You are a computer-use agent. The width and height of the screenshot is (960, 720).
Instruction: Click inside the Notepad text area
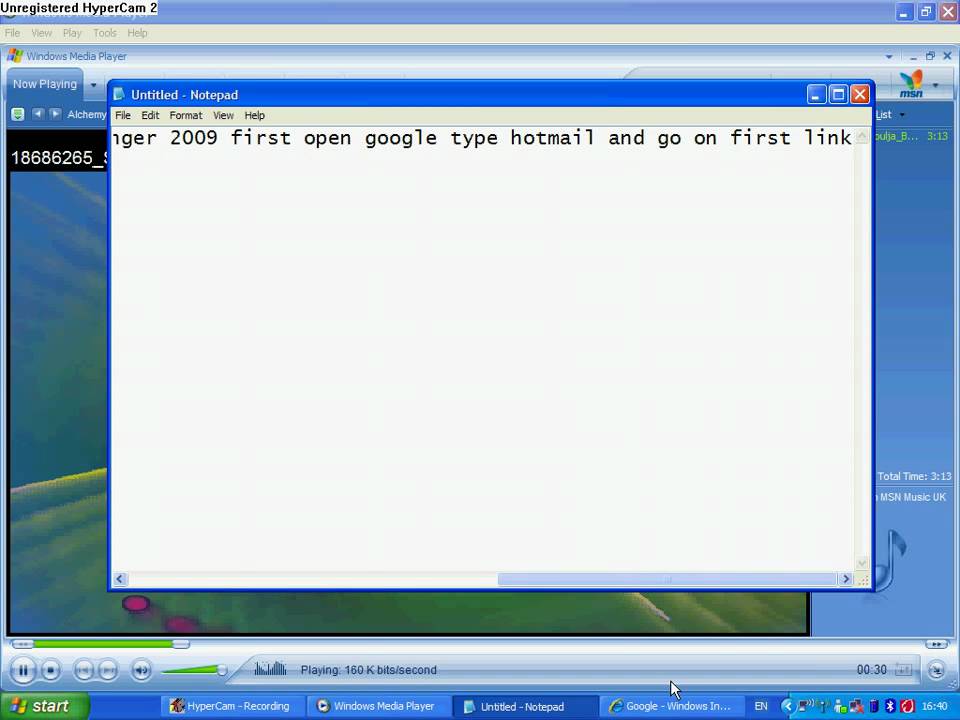tap(482, 349)
